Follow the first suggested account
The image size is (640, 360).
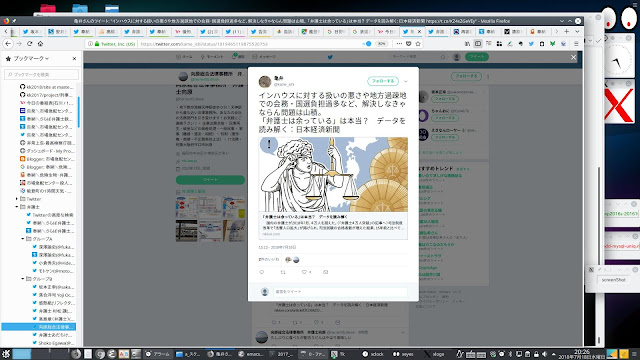[445, 99]
